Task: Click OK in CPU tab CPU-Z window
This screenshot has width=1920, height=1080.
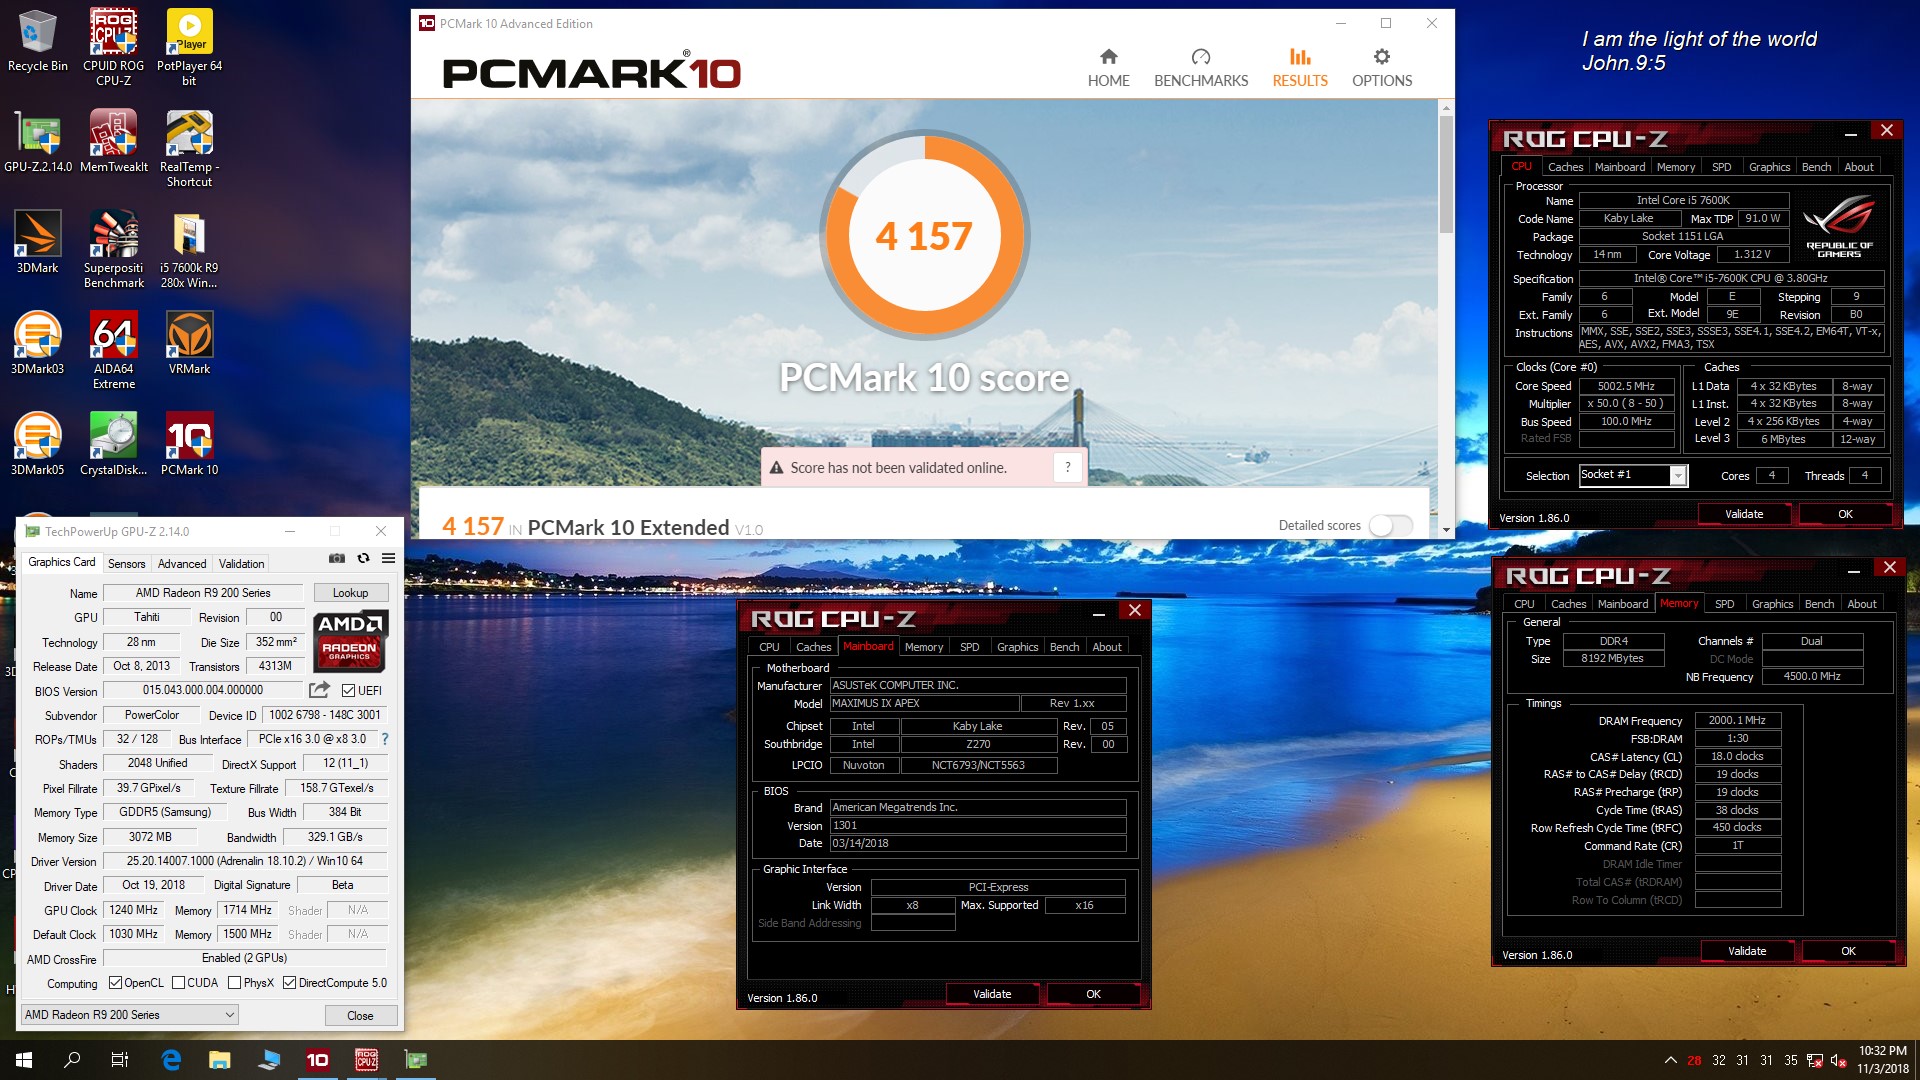Action: (x=1845, y=514)
